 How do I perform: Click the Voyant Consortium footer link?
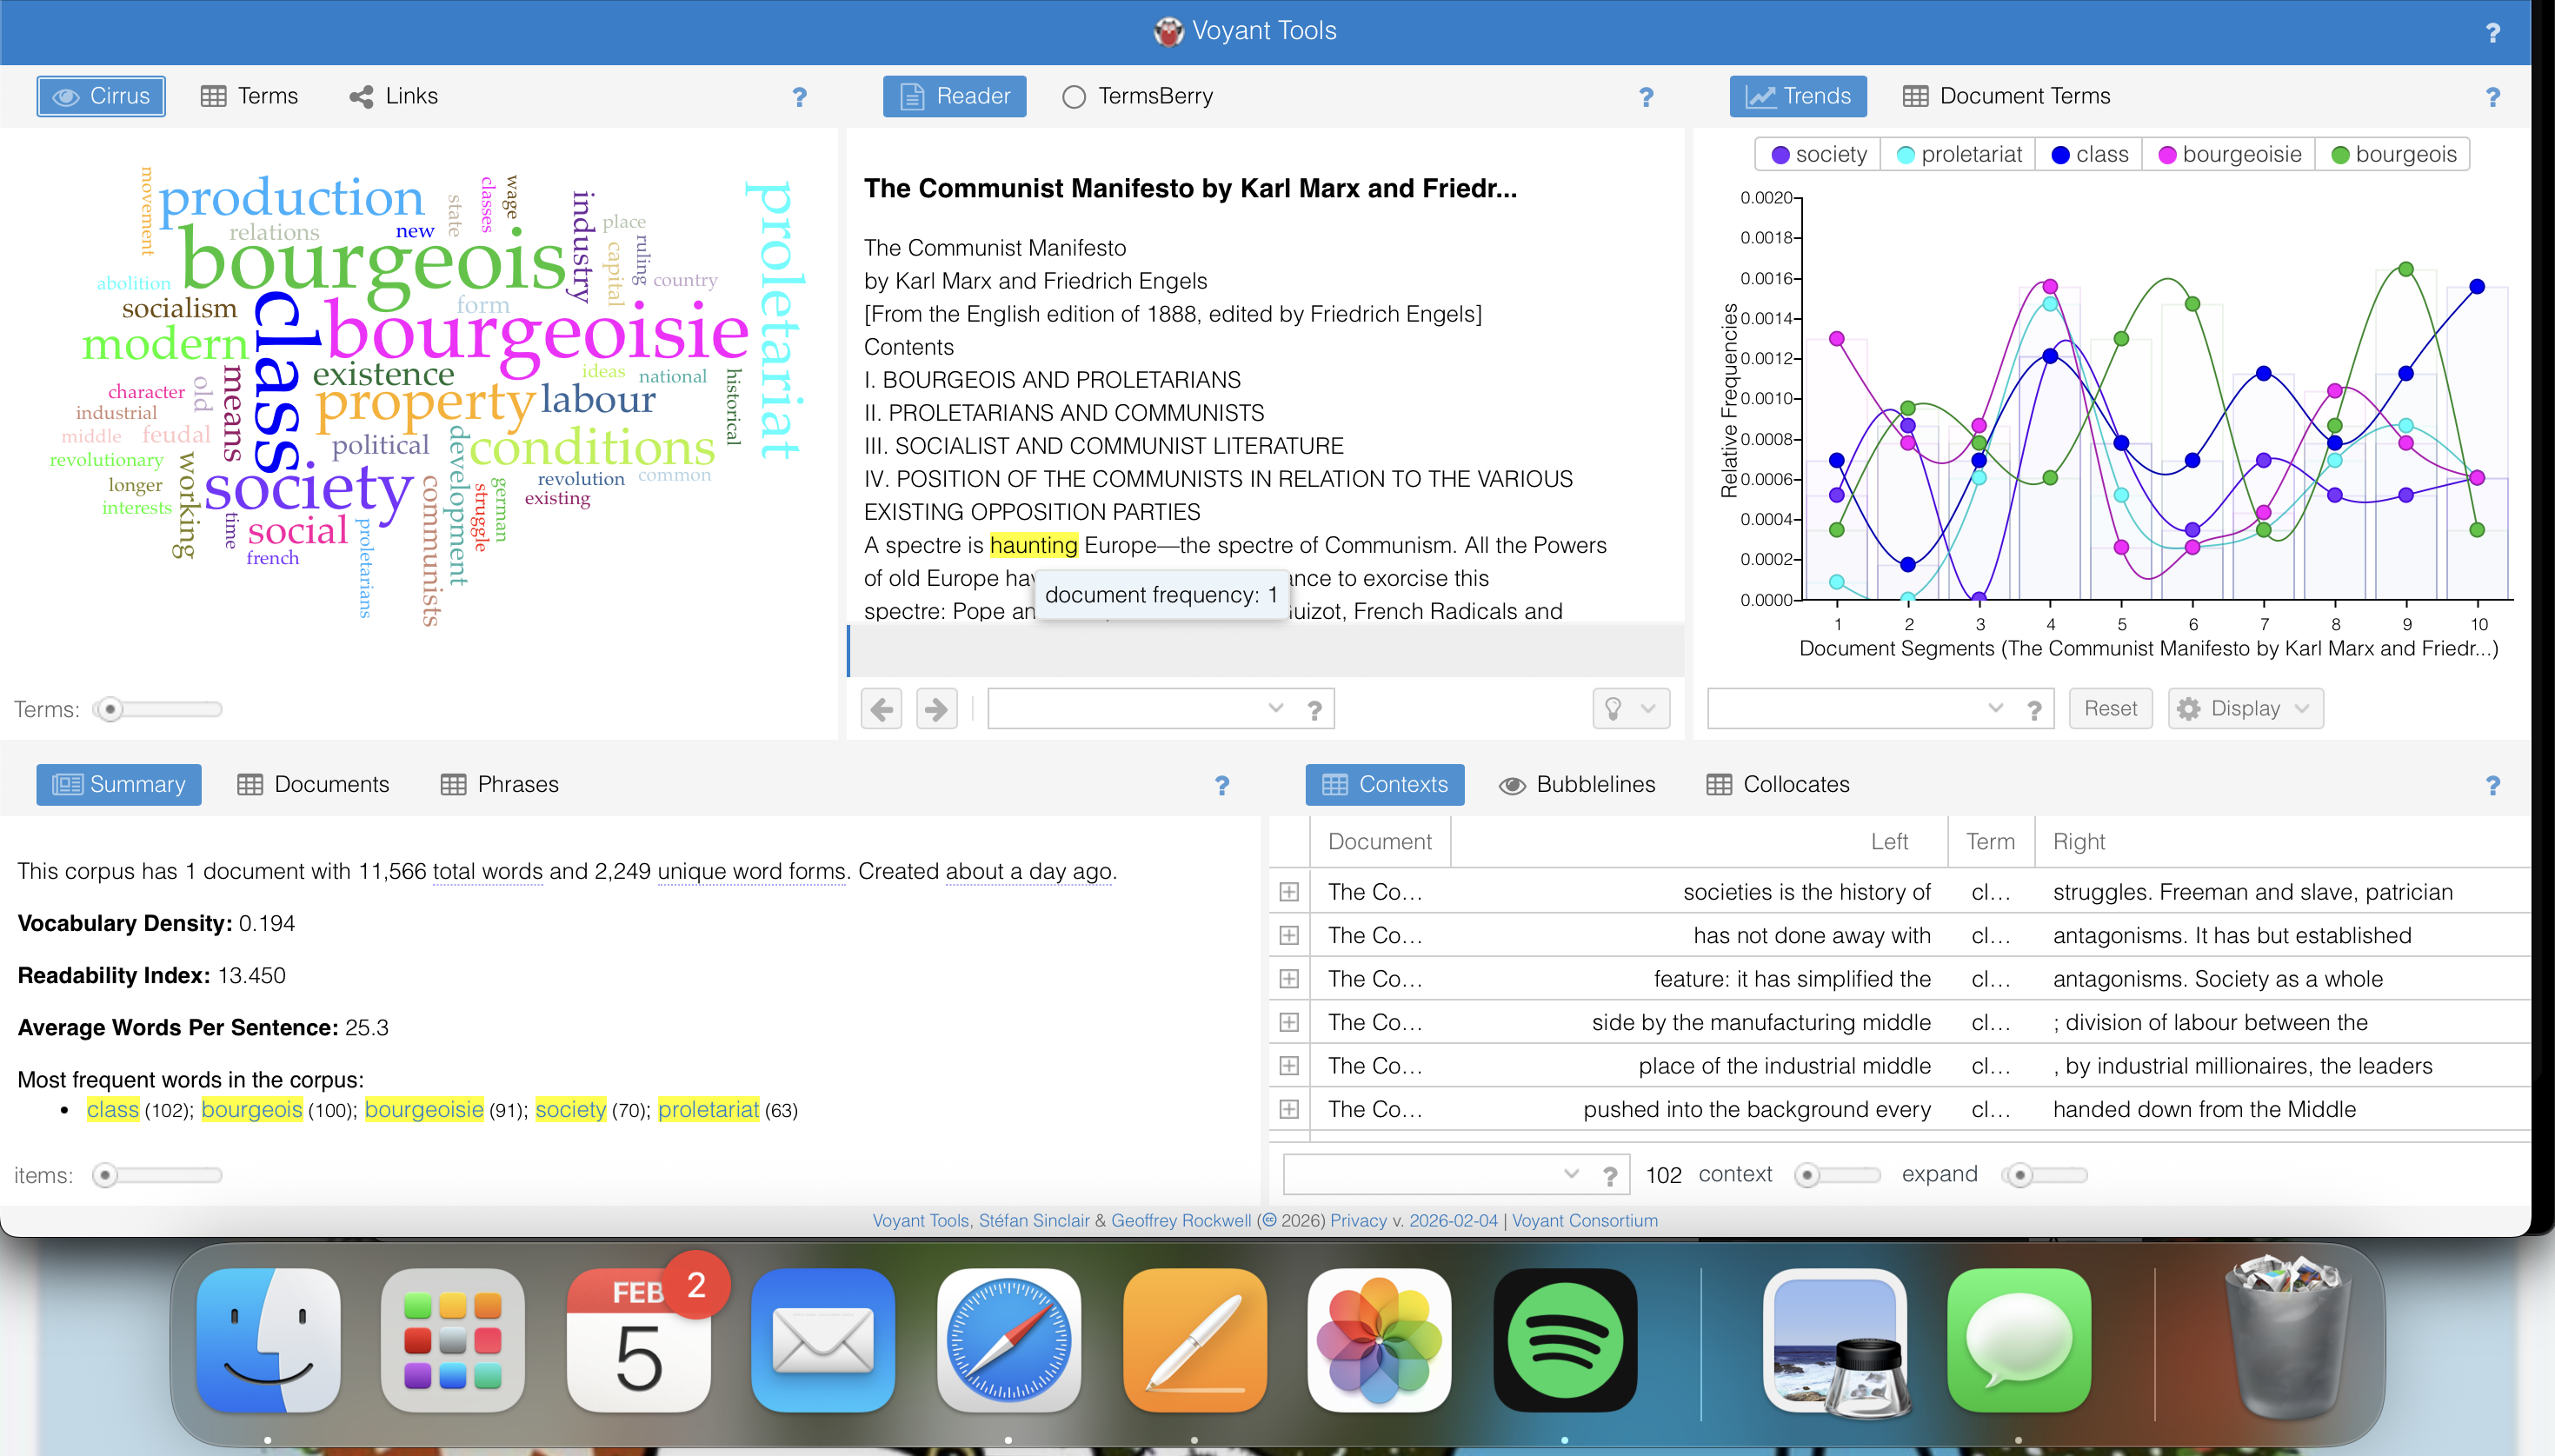coord(1584,1220)
